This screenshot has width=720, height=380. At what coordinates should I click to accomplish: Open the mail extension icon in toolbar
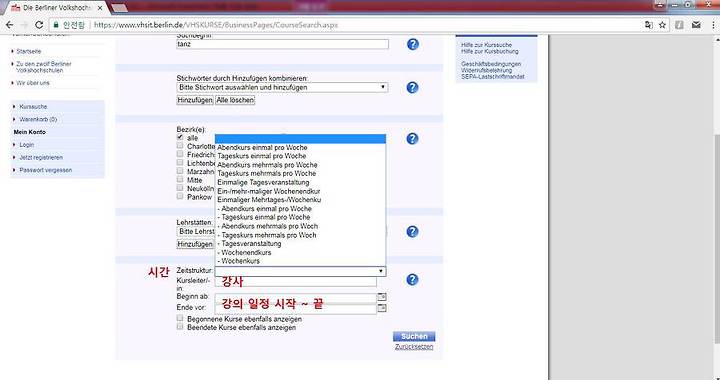(x=696, y=25)
